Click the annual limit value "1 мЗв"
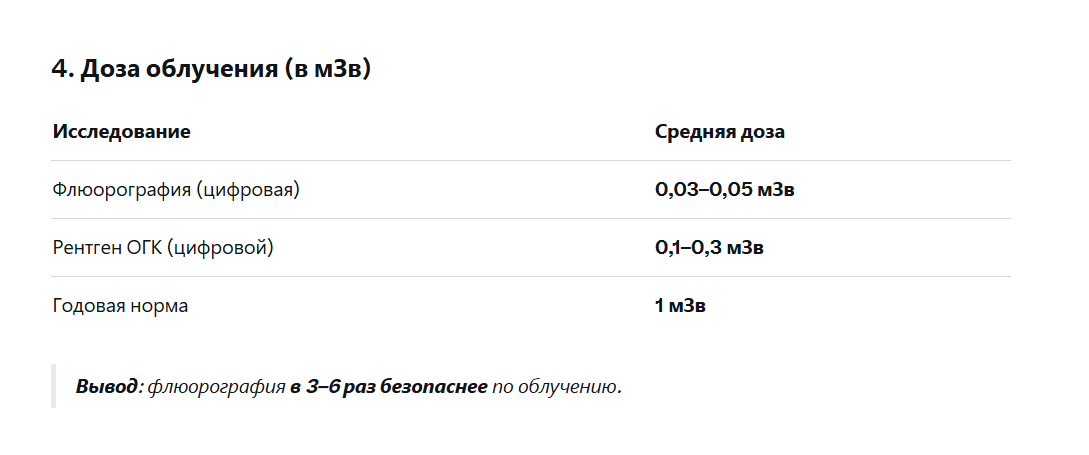Screen dimensions: 1089x455 pyautogui.click(x=680, y=305)
